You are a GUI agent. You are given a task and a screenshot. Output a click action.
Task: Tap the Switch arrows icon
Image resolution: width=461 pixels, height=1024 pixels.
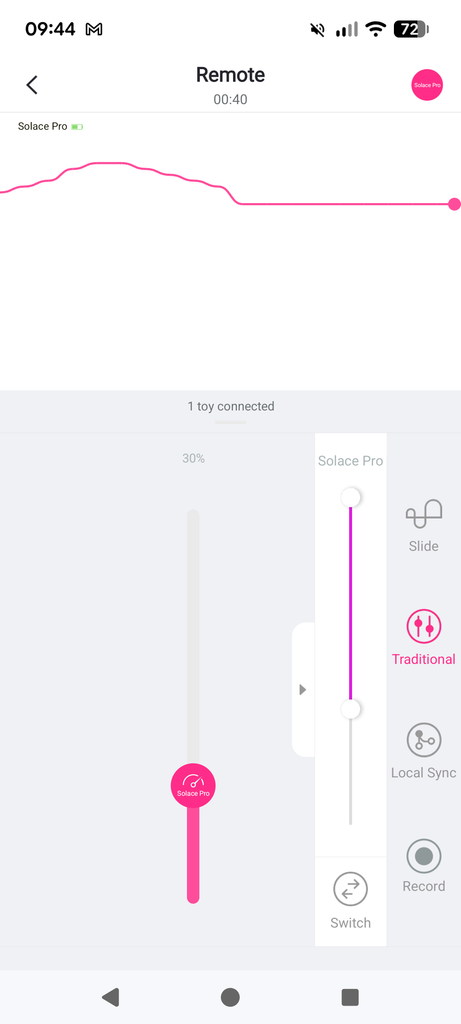coord(351,889)
